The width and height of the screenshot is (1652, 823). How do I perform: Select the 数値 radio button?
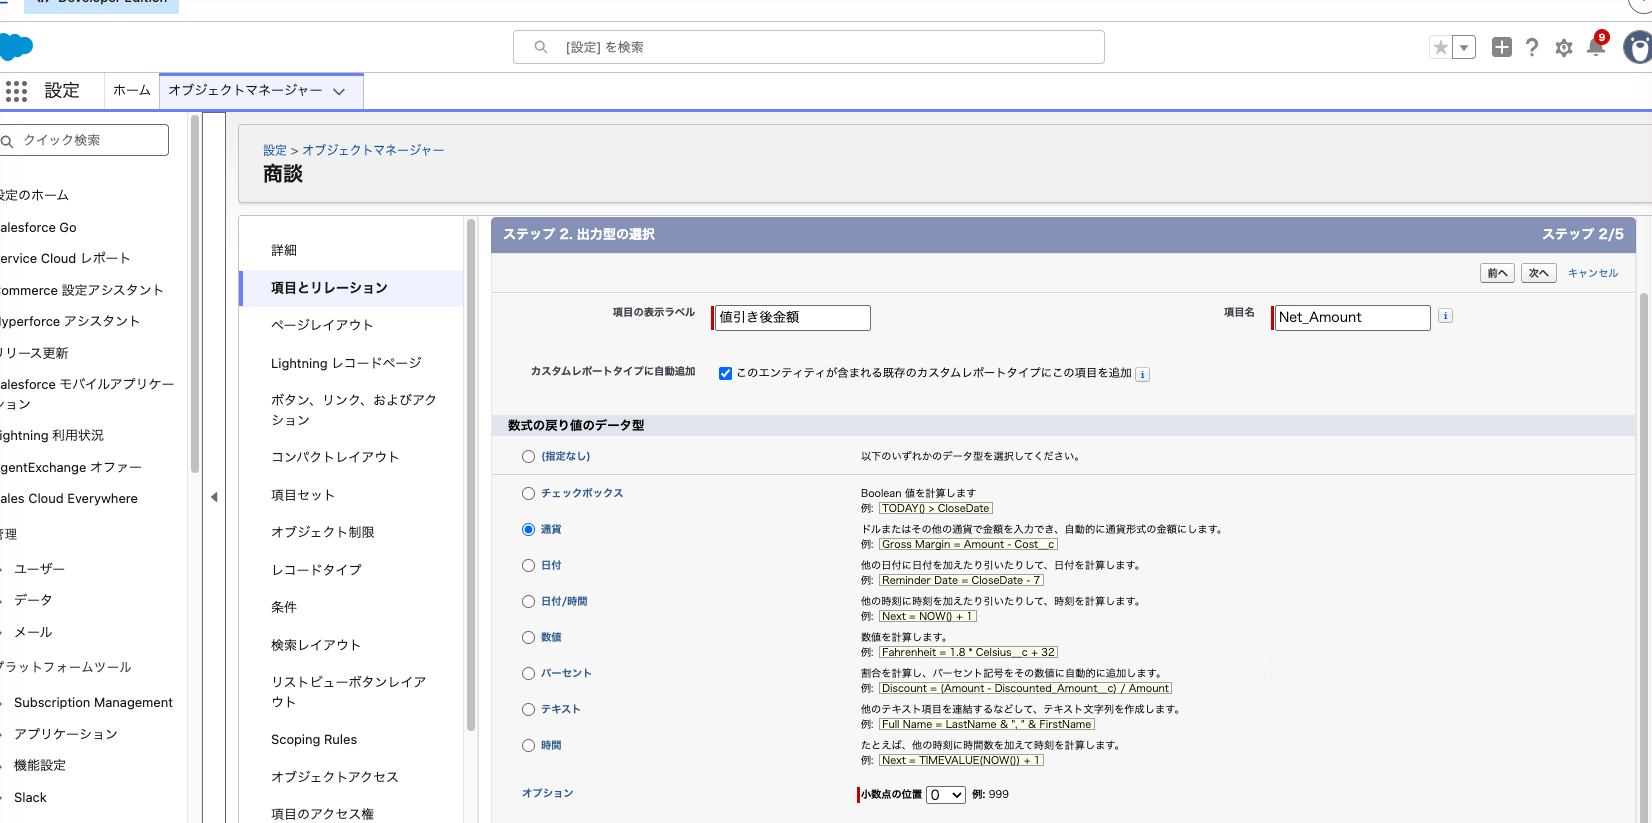pos(528,637)
